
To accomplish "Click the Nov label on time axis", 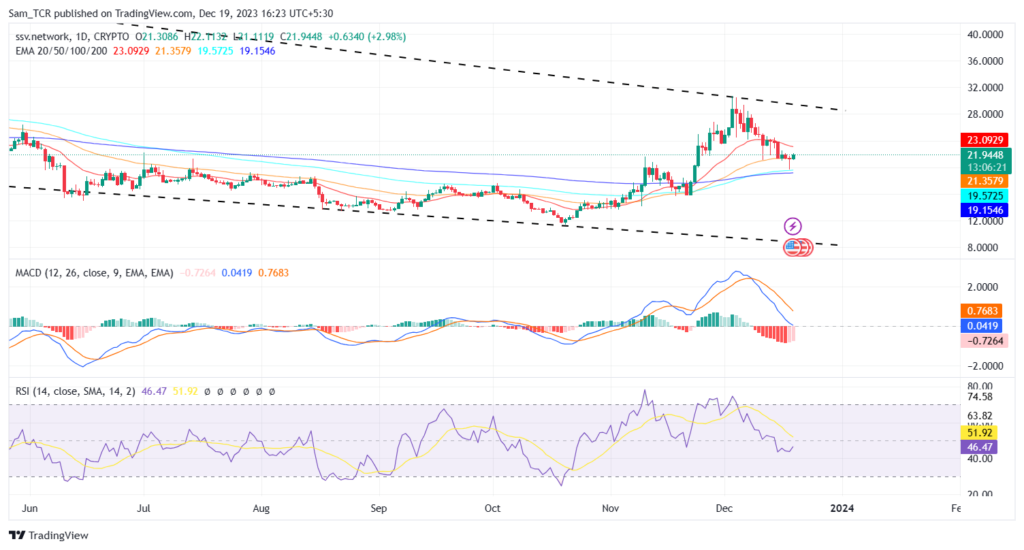I will [611, 508].
